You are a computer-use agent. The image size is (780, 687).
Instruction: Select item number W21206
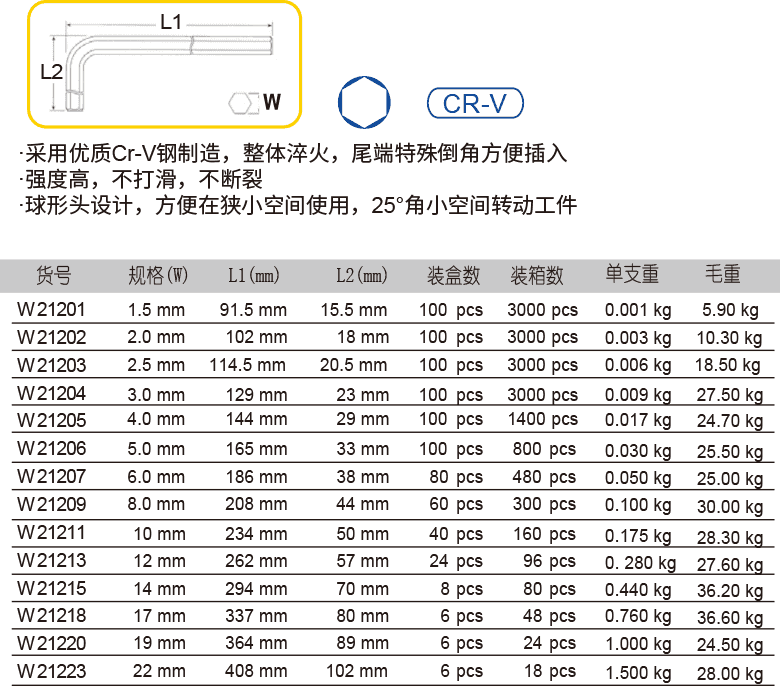tap(51, 449)
